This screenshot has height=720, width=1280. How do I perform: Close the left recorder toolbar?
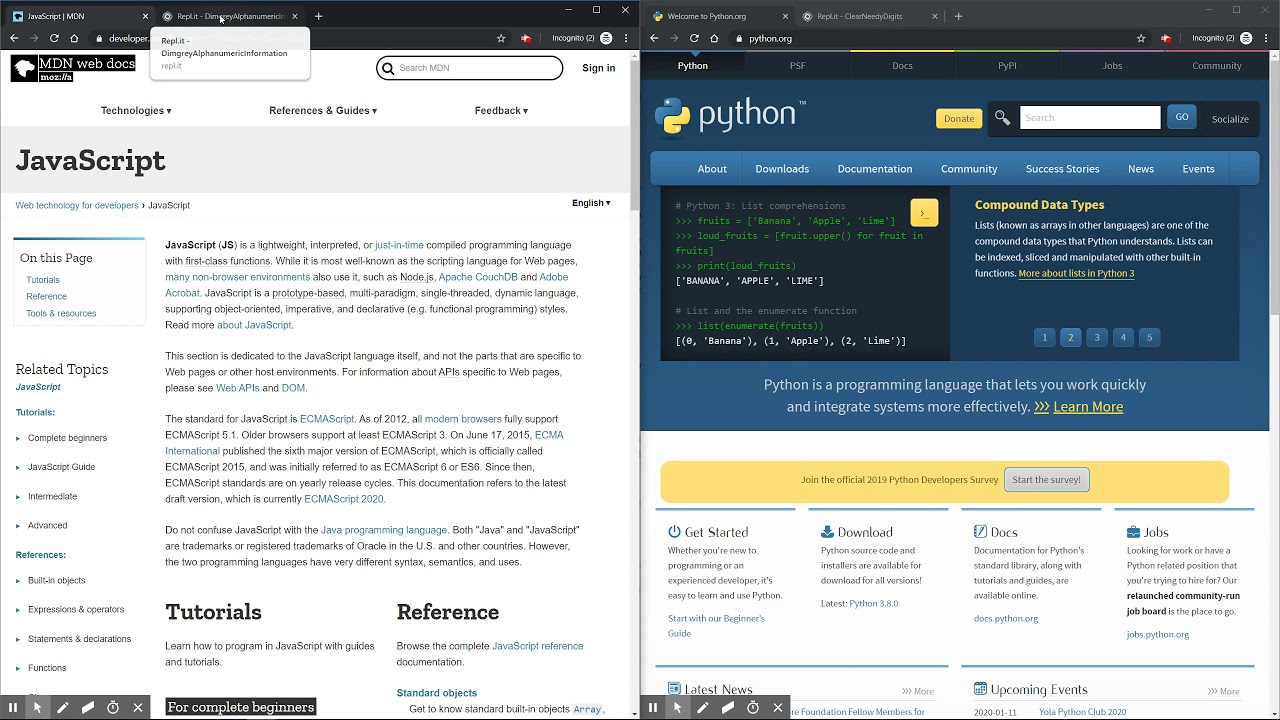138,707
